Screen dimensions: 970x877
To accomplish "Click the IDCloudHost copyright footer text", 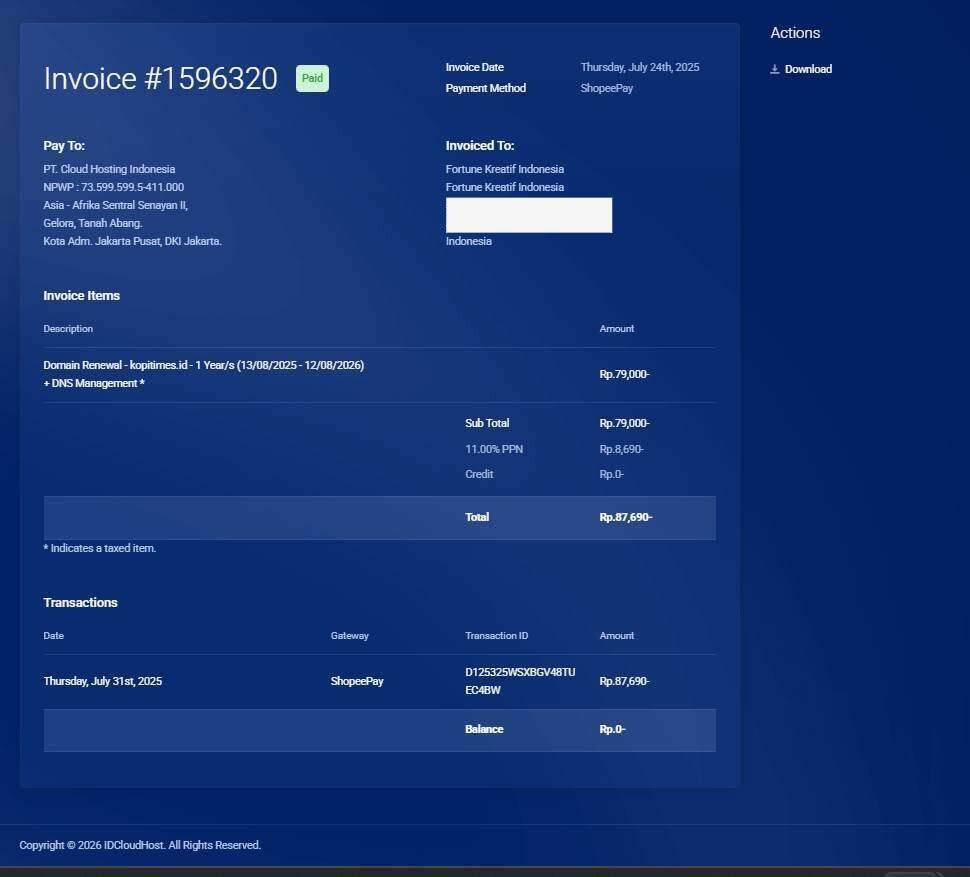I will click(x=140, y=845).
